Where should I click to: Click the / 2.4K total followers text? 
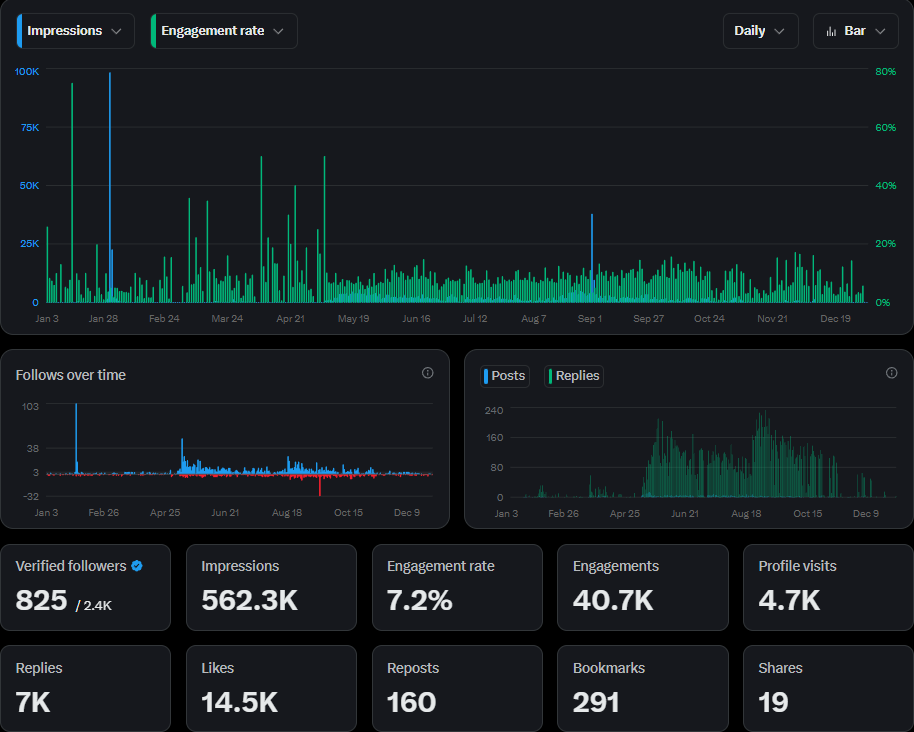93,606
